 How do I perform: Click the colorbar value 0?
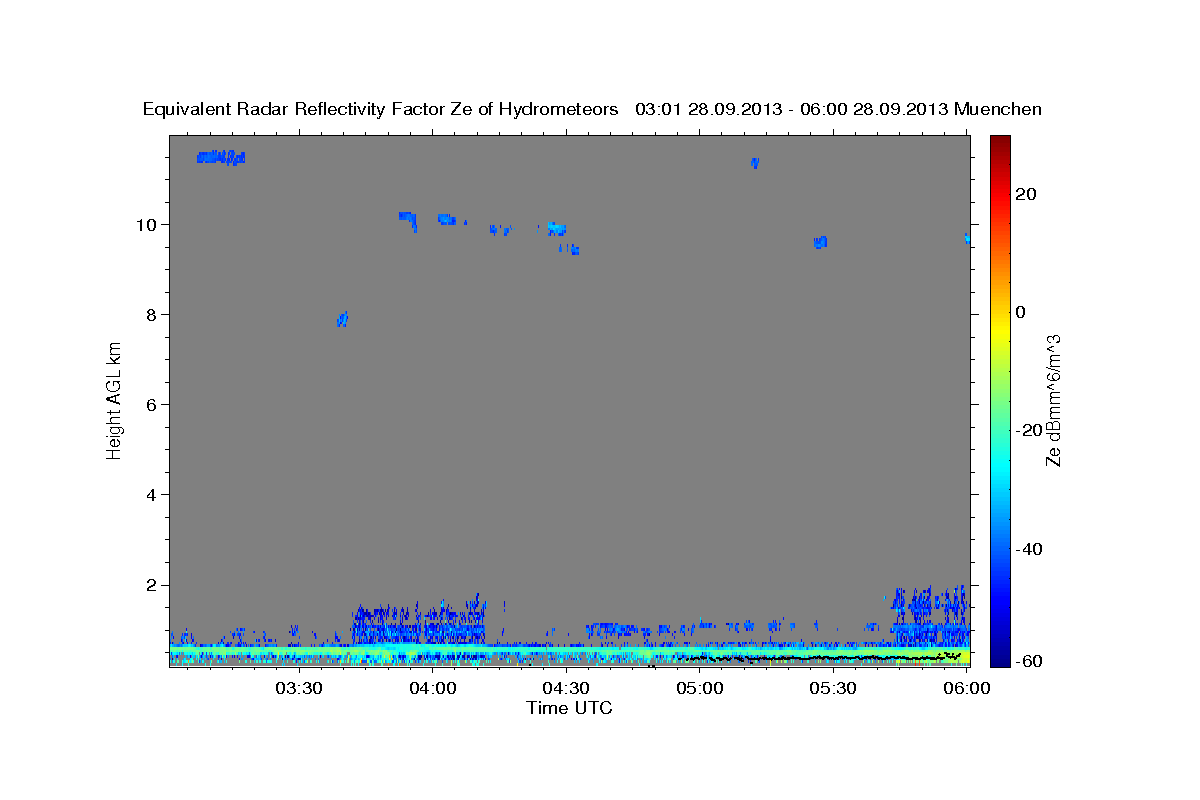pos(1020,312)
